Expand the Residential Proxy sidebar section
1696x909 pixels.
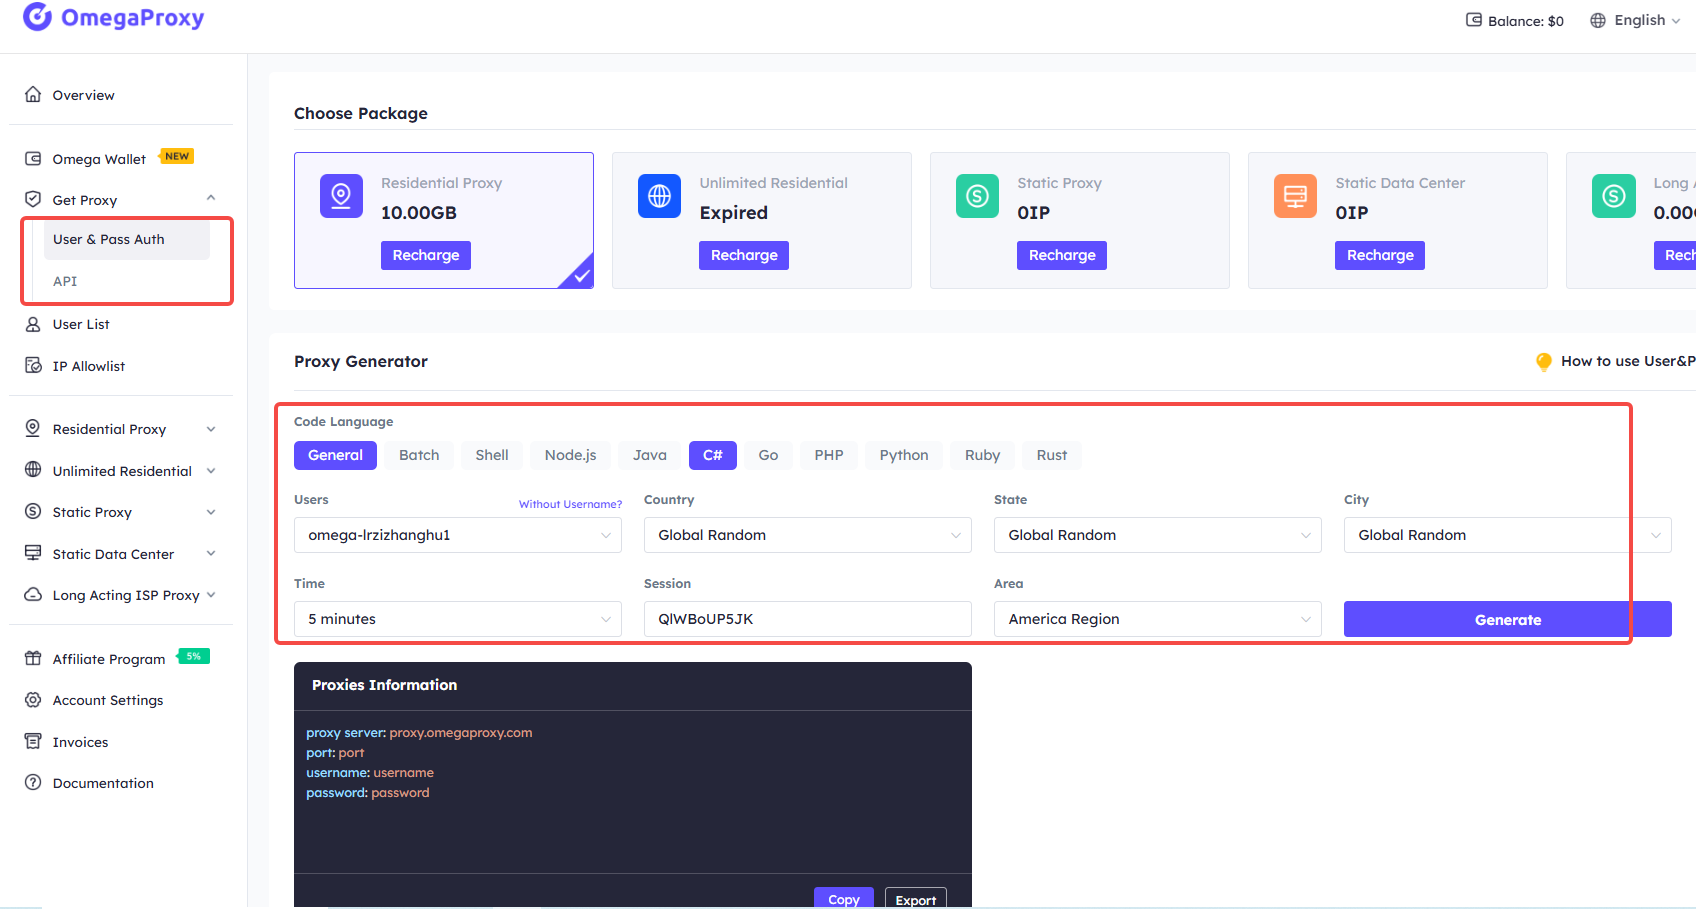coord(211,429)
